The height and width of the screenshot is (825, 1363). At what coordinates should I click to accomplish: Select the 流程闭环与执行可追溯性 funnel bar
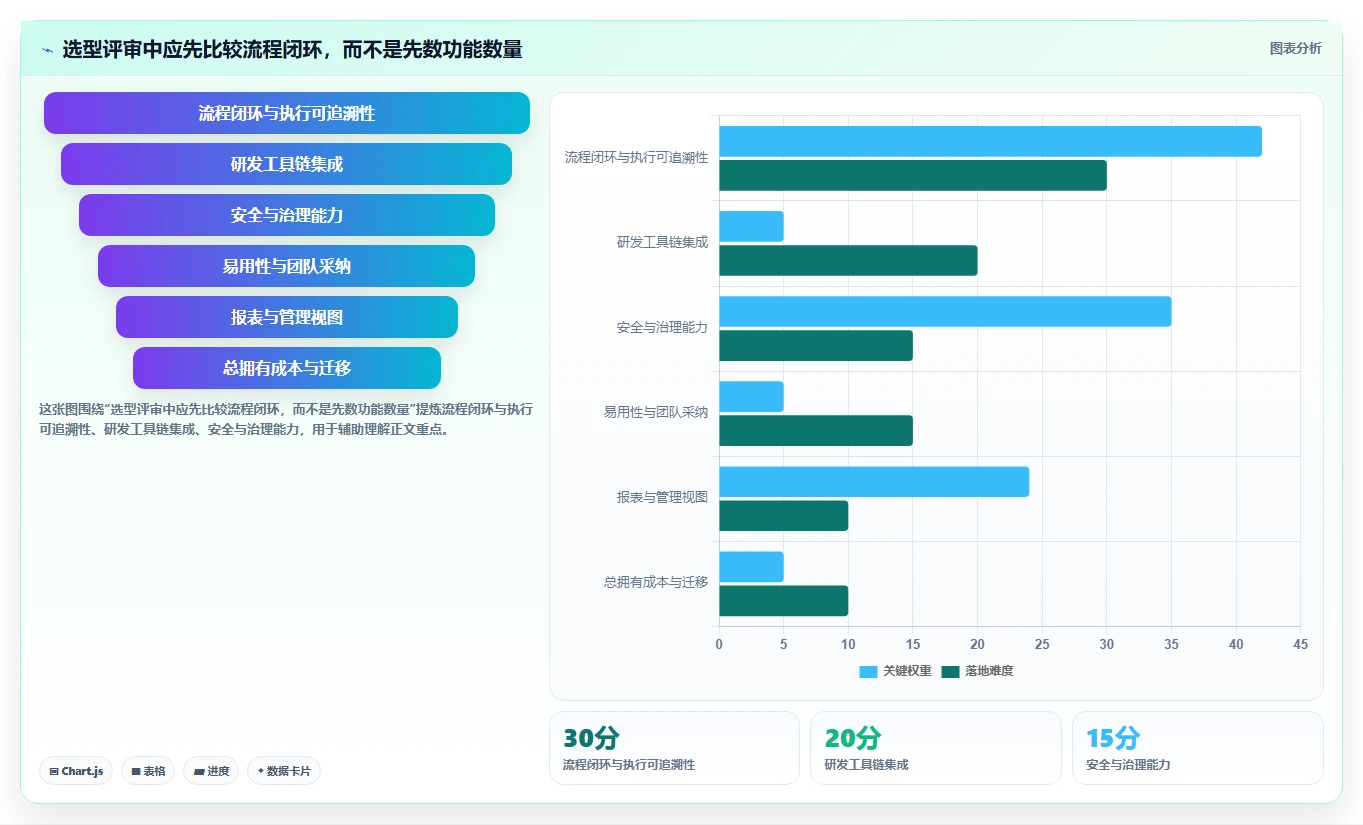tap(287, 113)
